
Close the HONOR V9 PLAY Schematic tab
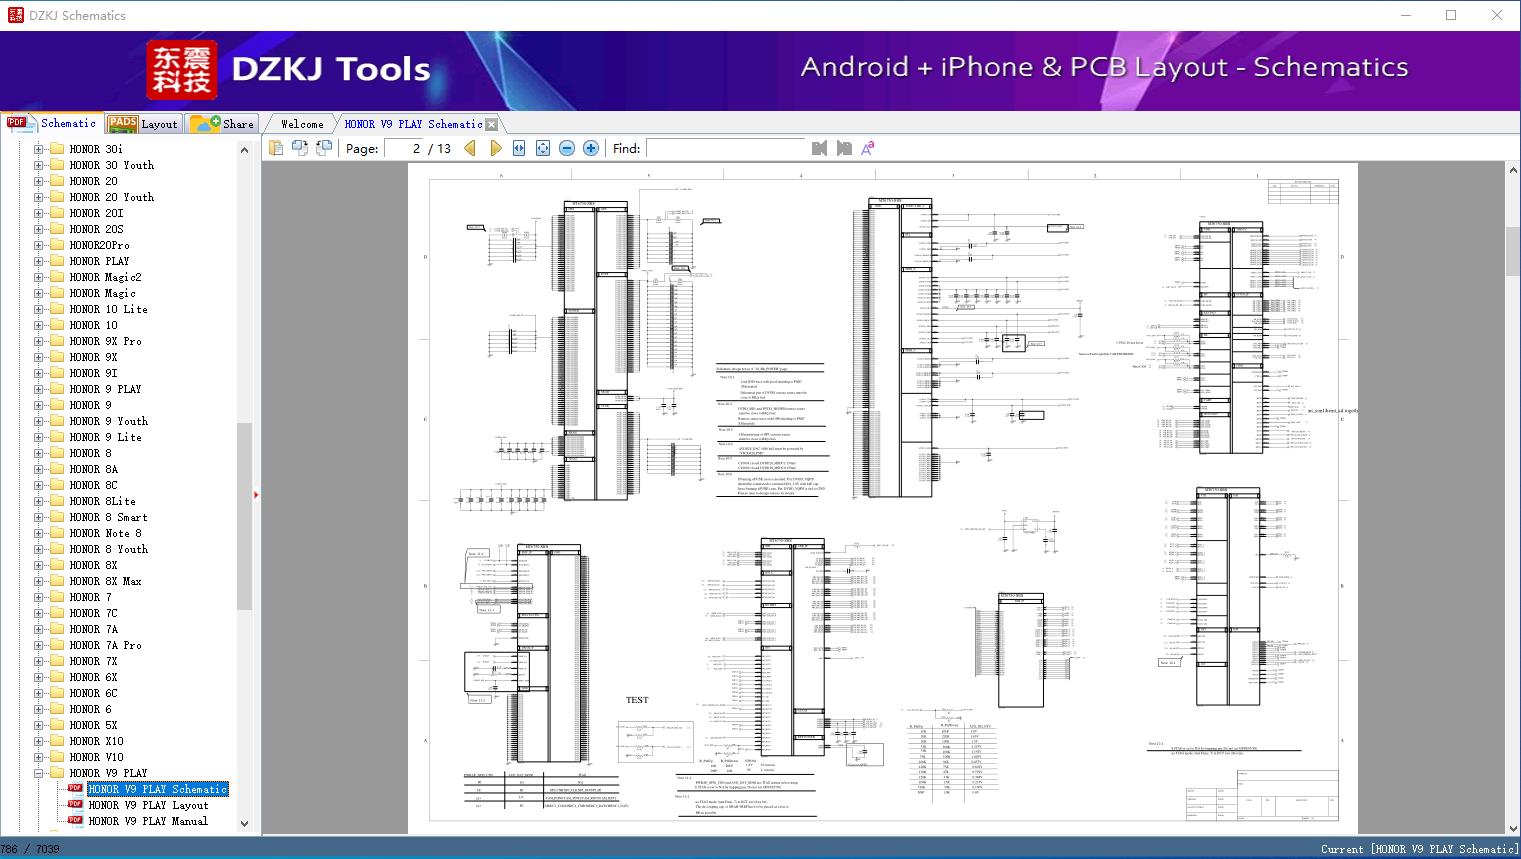click(491, 124)
